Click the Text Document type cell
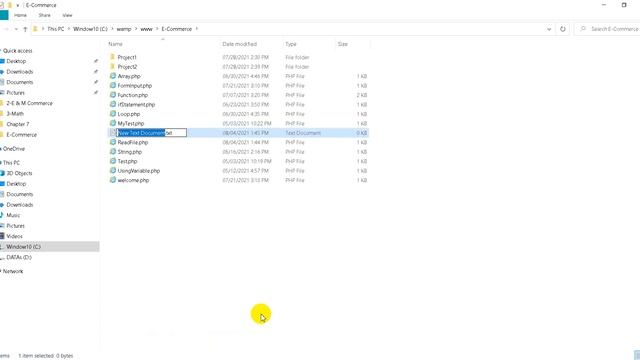Viewport: 640px width, 360px height. point(303,133)
